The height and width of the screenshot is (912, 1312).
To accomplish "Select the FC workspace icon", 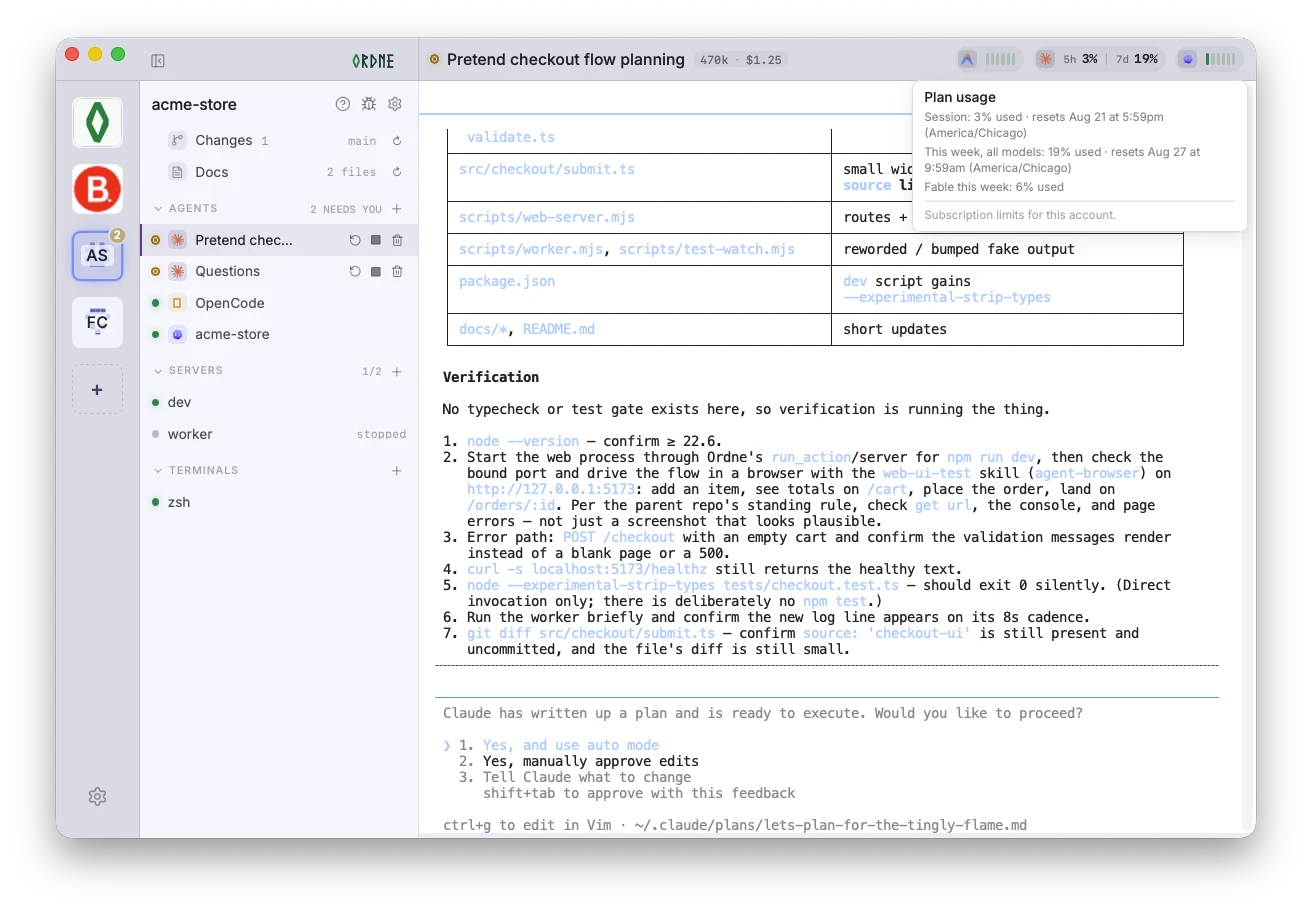I will [x=97, y=322].
